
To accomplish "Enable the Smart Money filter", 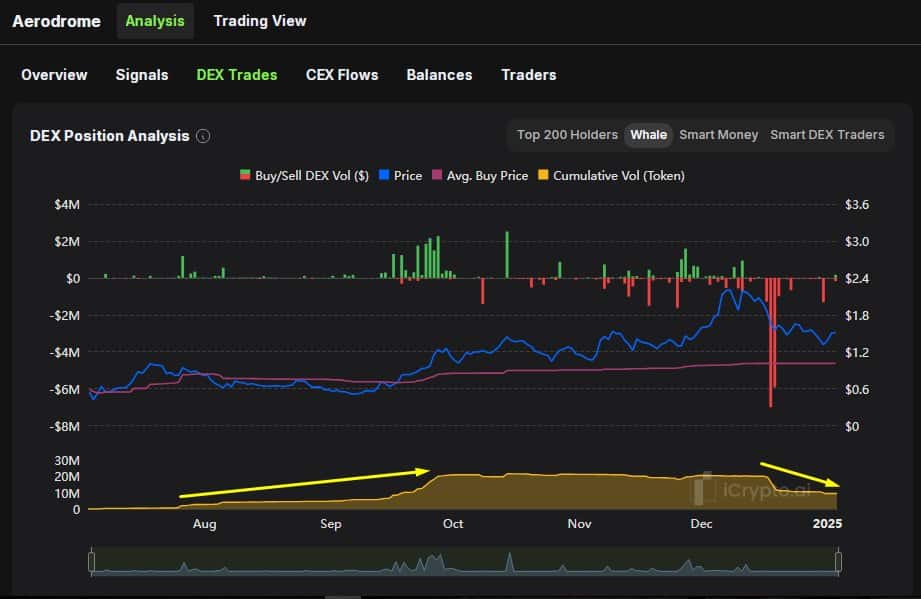I will 718,135.
